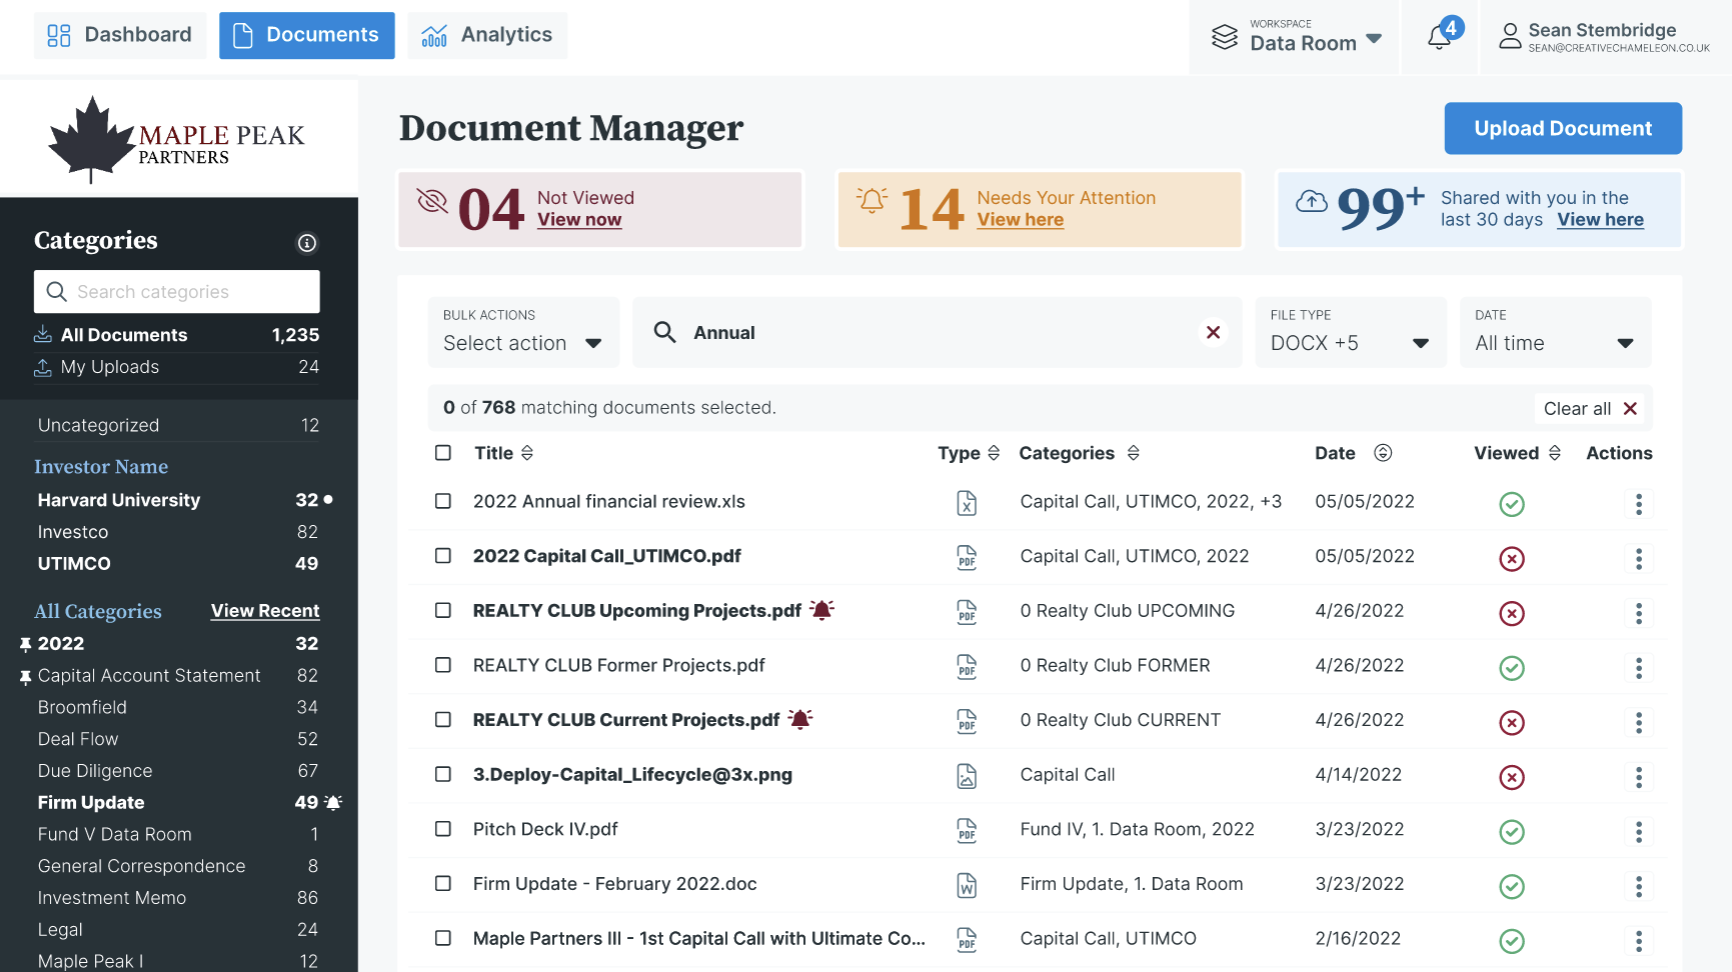Switch to the Documents tab
This screenshot has height=972, width=1732.
tap(307, 35)
